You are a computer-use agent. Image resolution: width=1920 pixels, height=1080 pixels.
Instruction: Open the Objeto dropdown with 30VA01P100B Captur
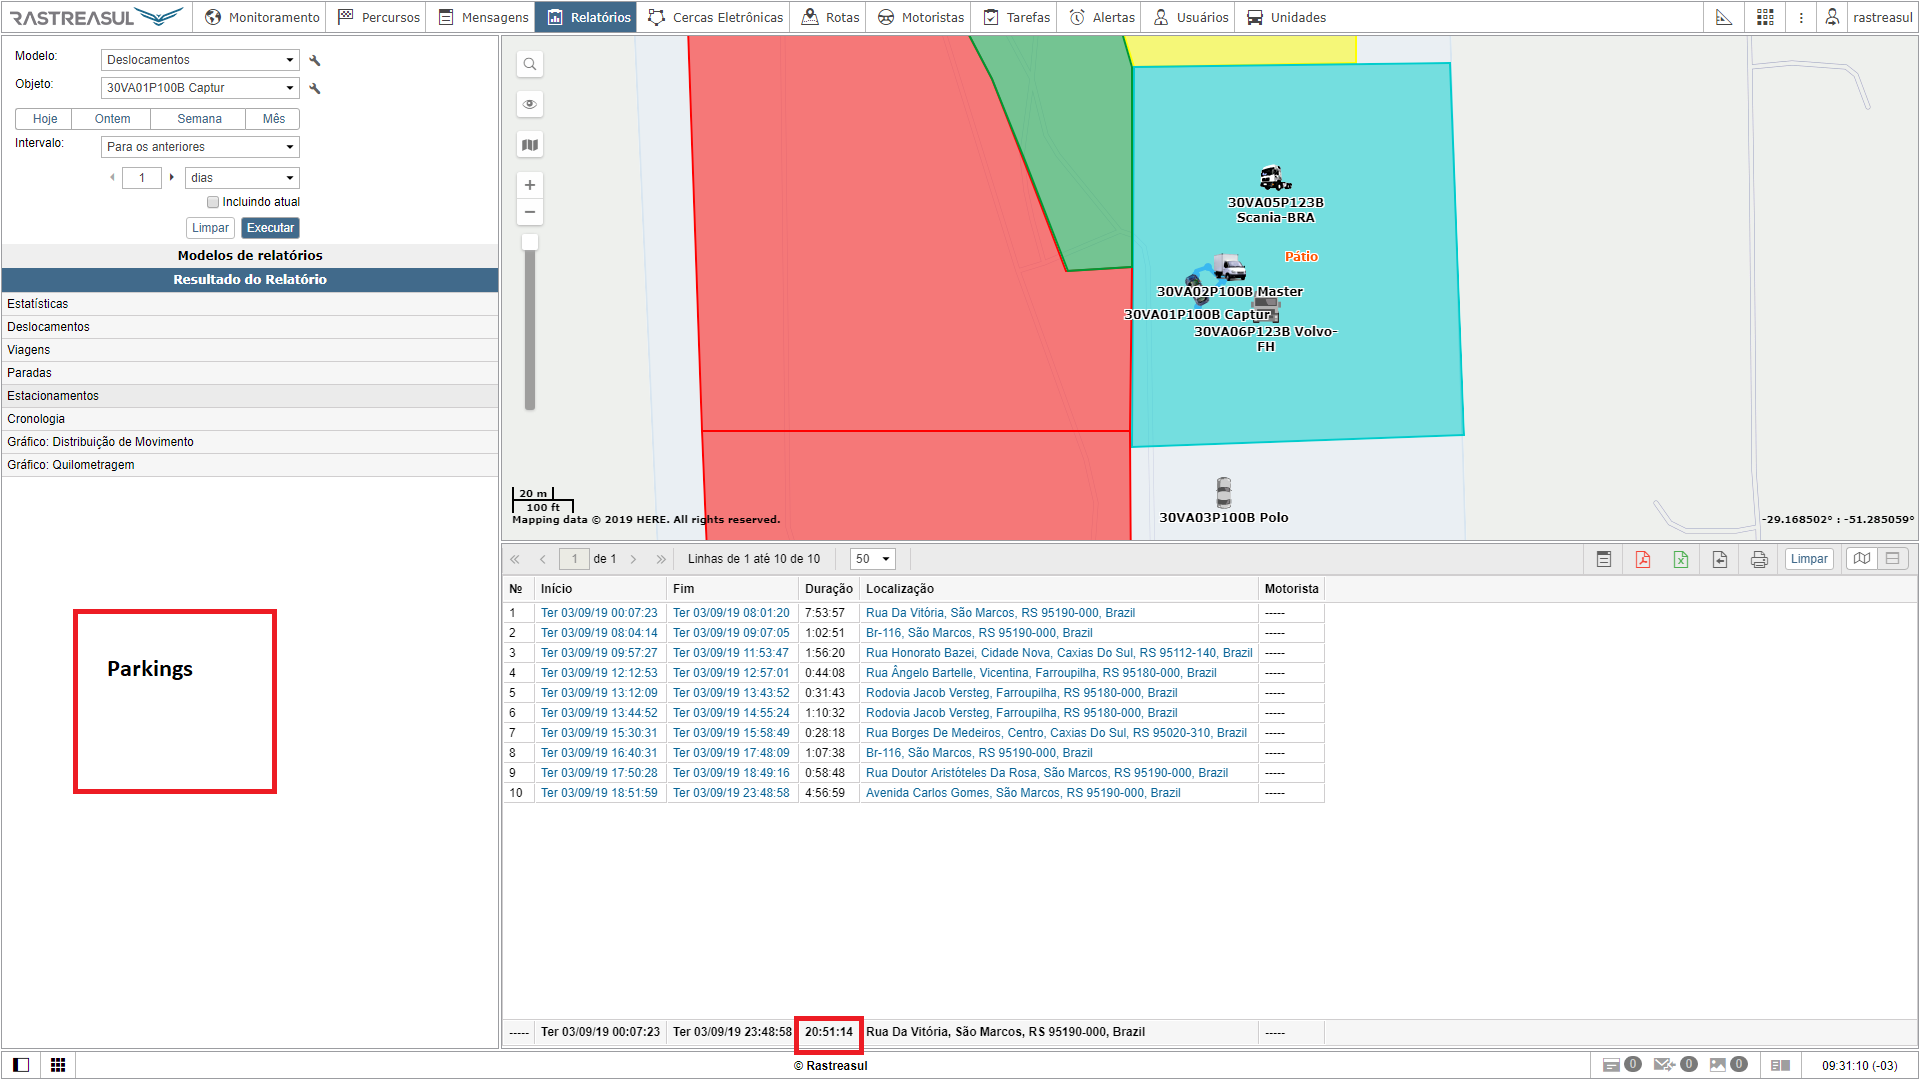pyautogui.click(x=200, y=88)
